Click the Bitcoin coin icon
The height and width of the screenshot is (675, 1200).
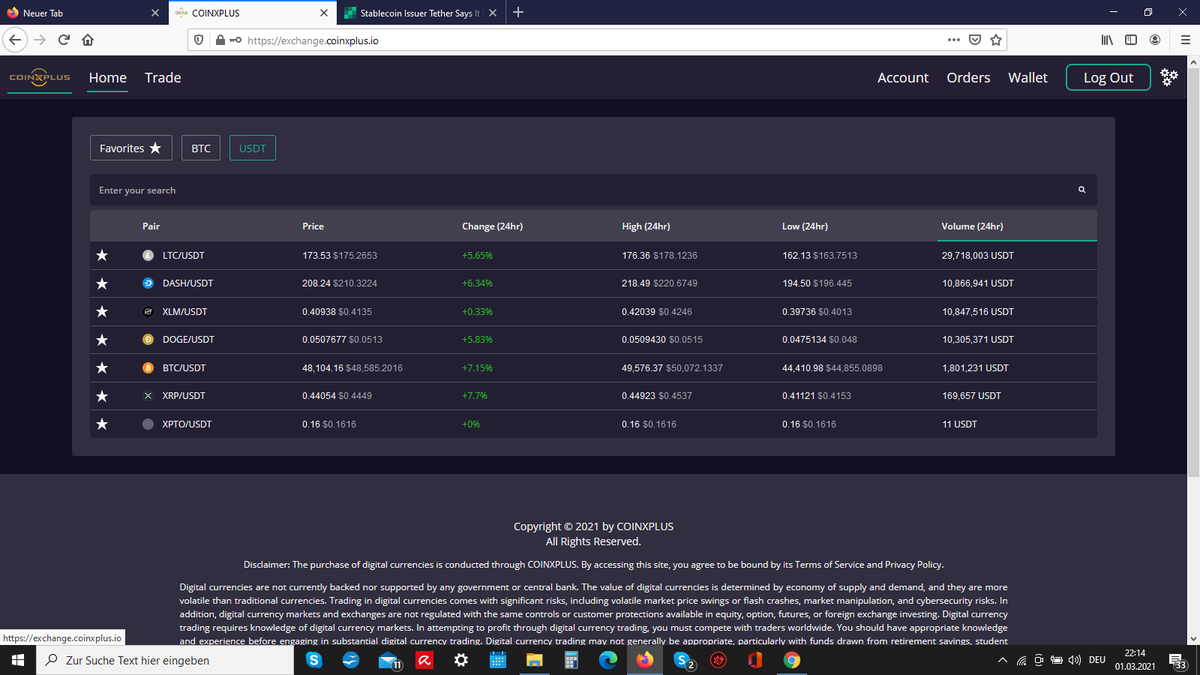pos(148,367)
